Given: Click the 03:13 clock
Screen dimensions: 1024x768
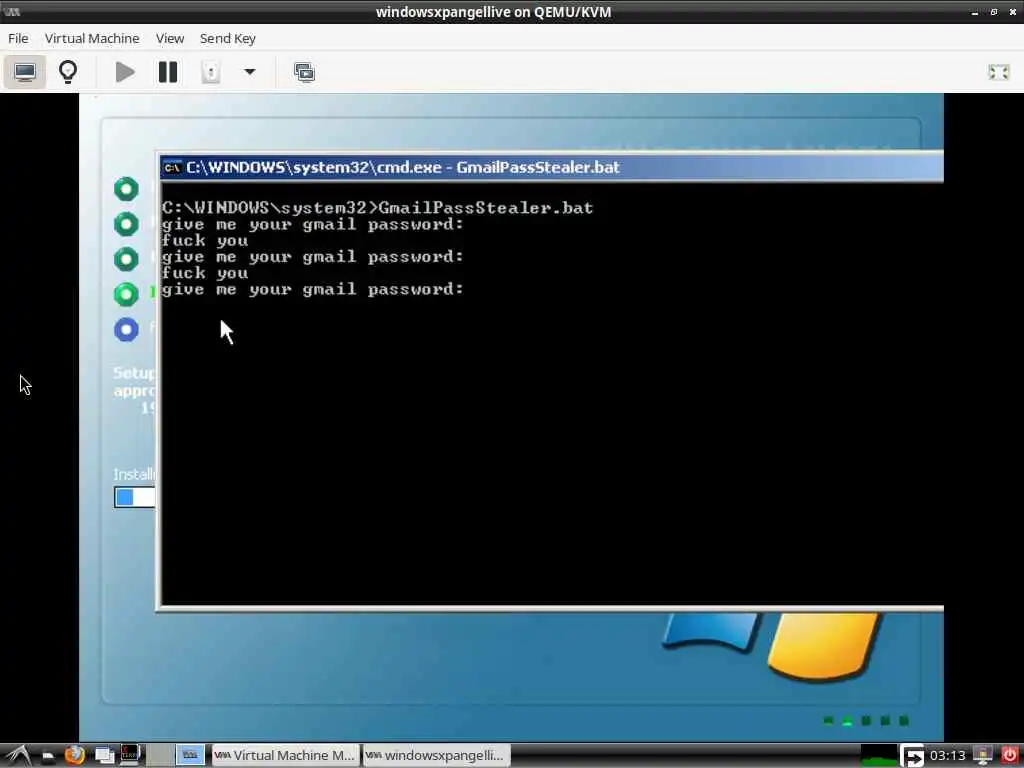Looking at the screenshot, I should [947, 756].
